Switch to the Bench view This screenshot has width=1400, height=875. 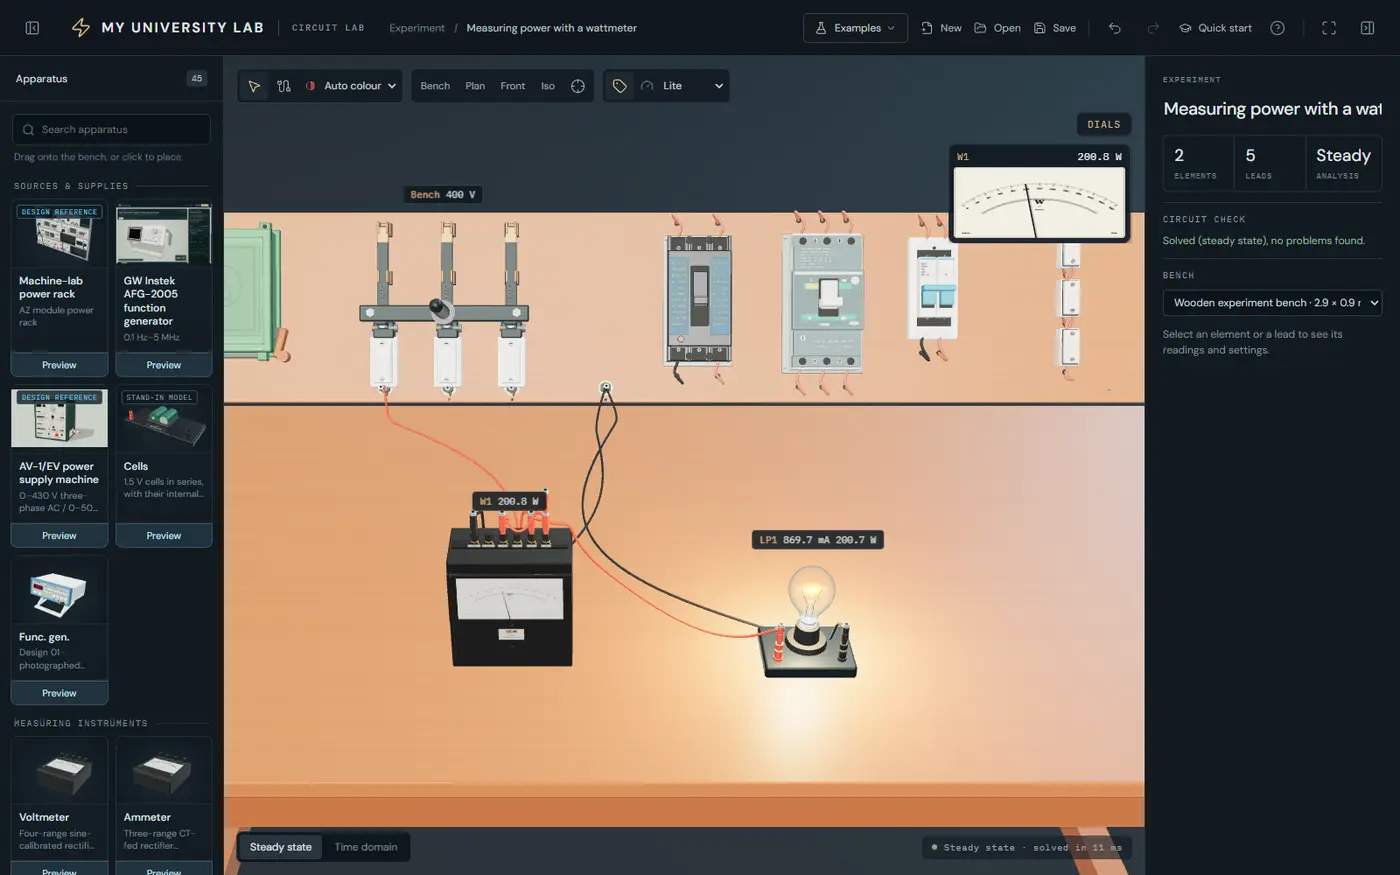click(x=435, y=86)
